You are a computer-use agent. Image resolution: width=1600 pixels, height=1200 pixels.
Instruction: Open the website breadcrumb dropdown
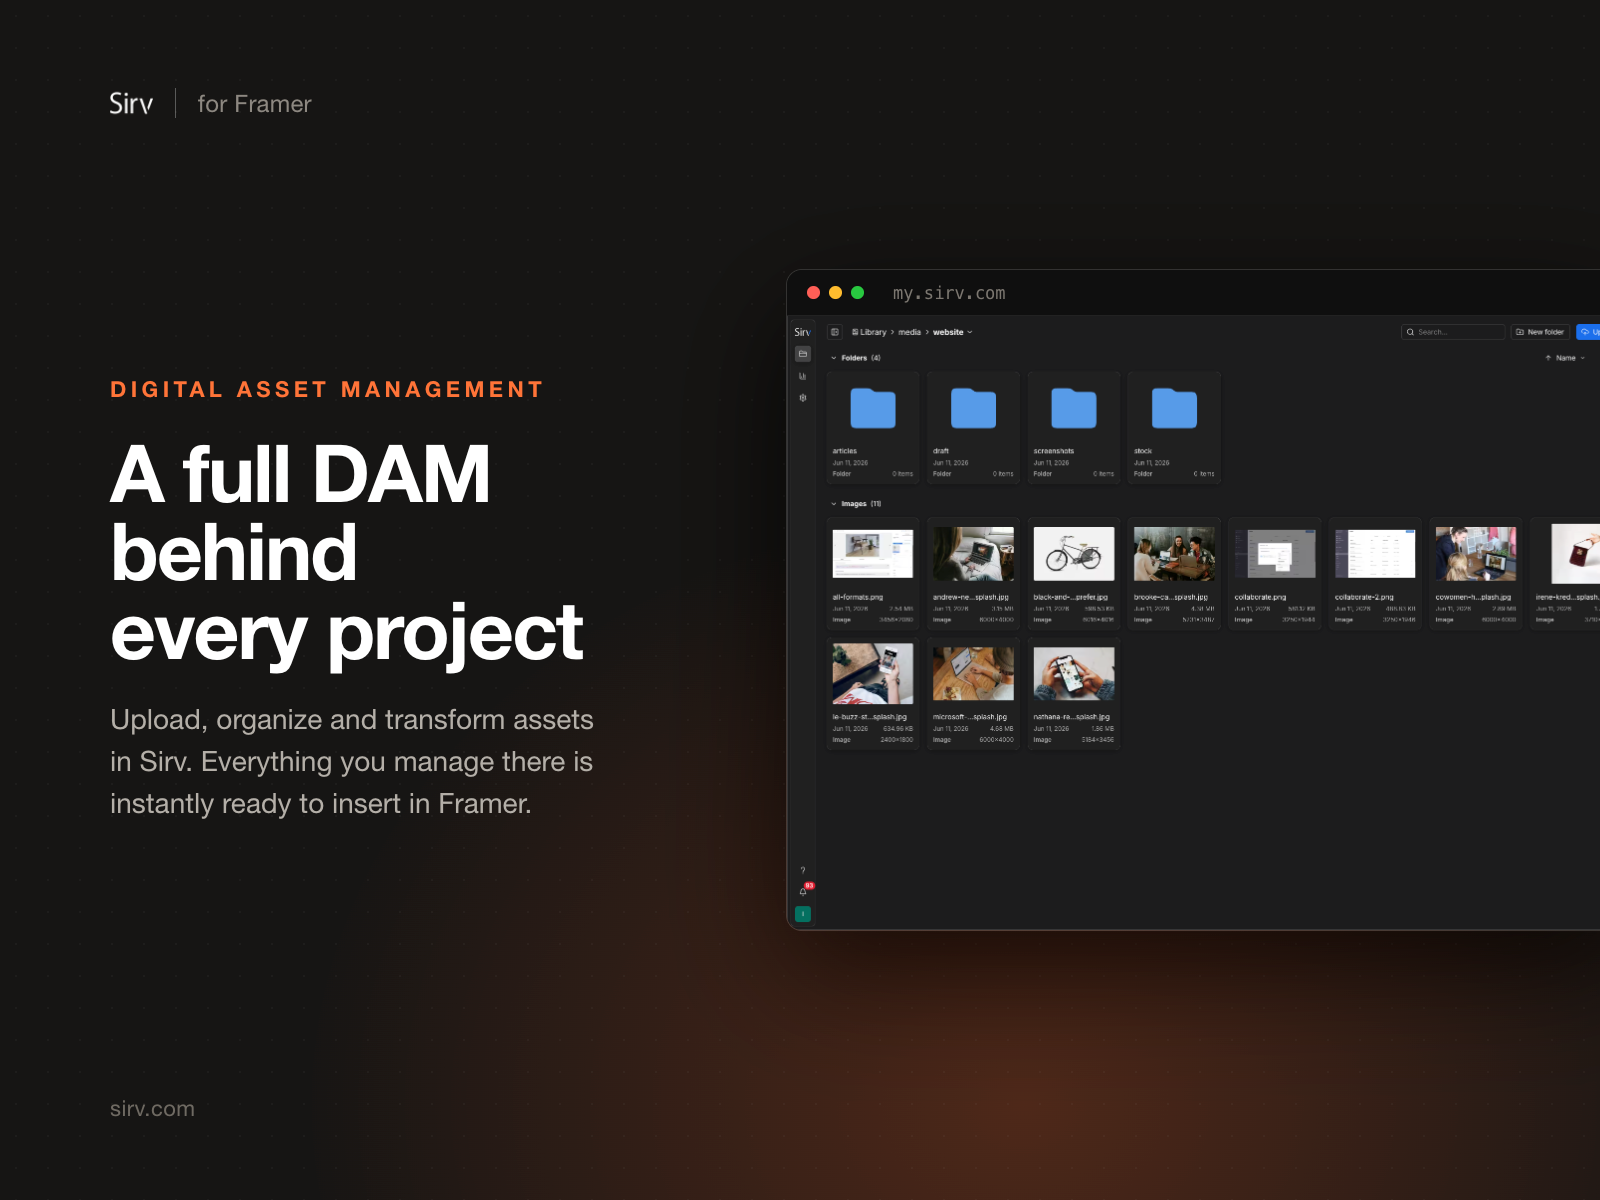[952, 332]
